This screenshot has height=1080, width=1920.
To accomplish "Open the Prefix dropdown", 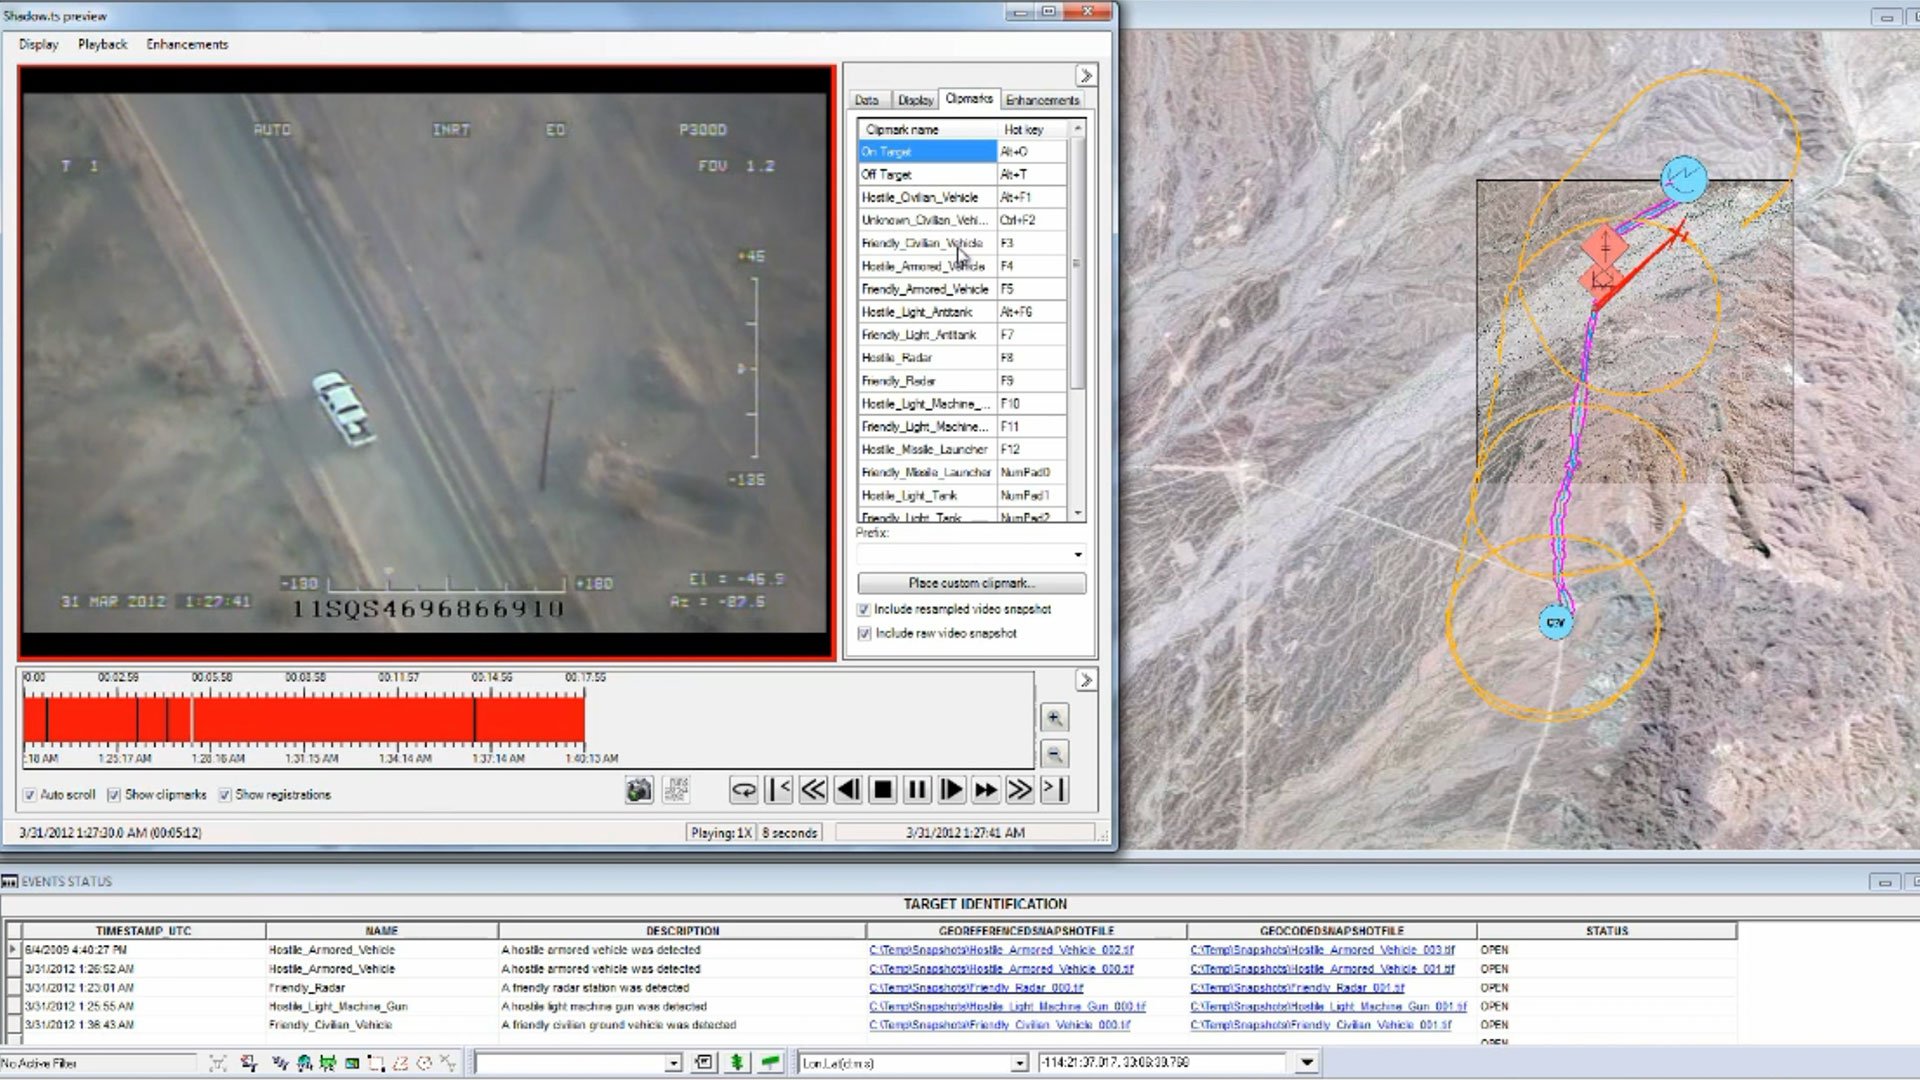I will pos(1077,554).
